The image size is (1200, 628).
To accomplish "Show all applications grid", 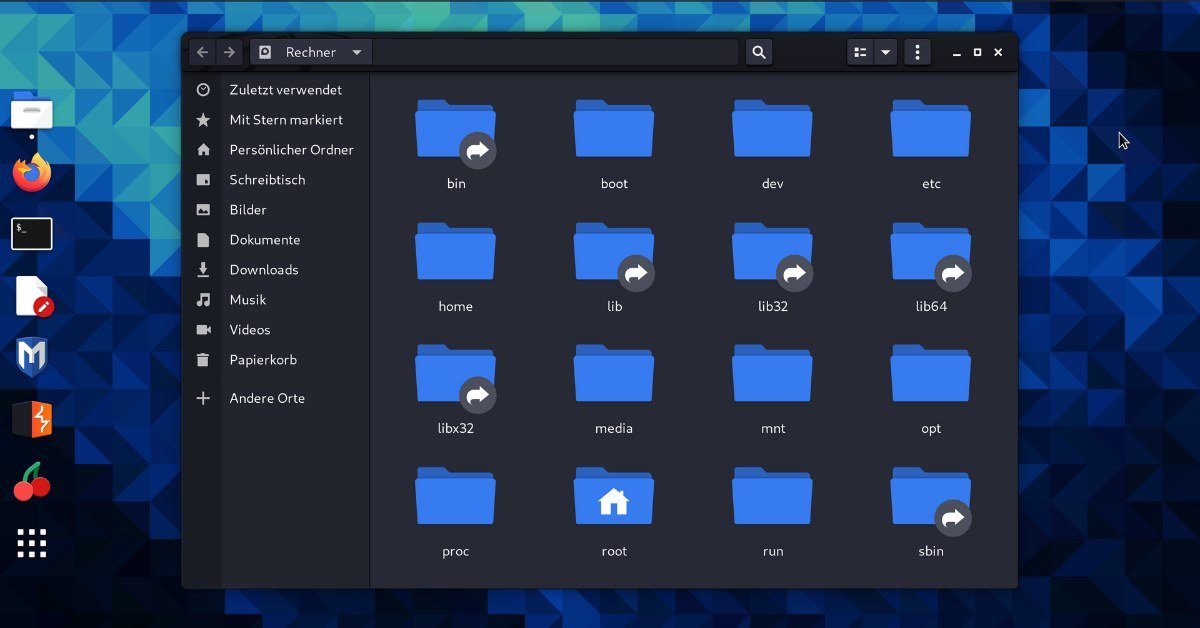I will click(32, 543).
